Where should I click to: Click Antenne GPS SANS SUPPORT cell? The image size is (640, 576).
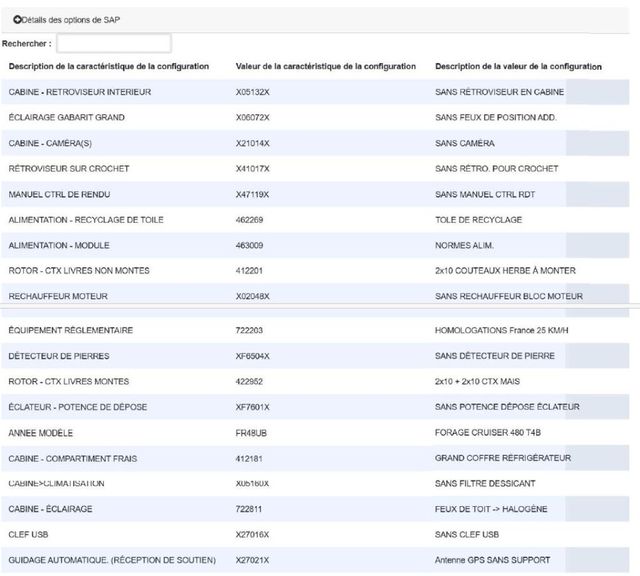pos(492,560)
